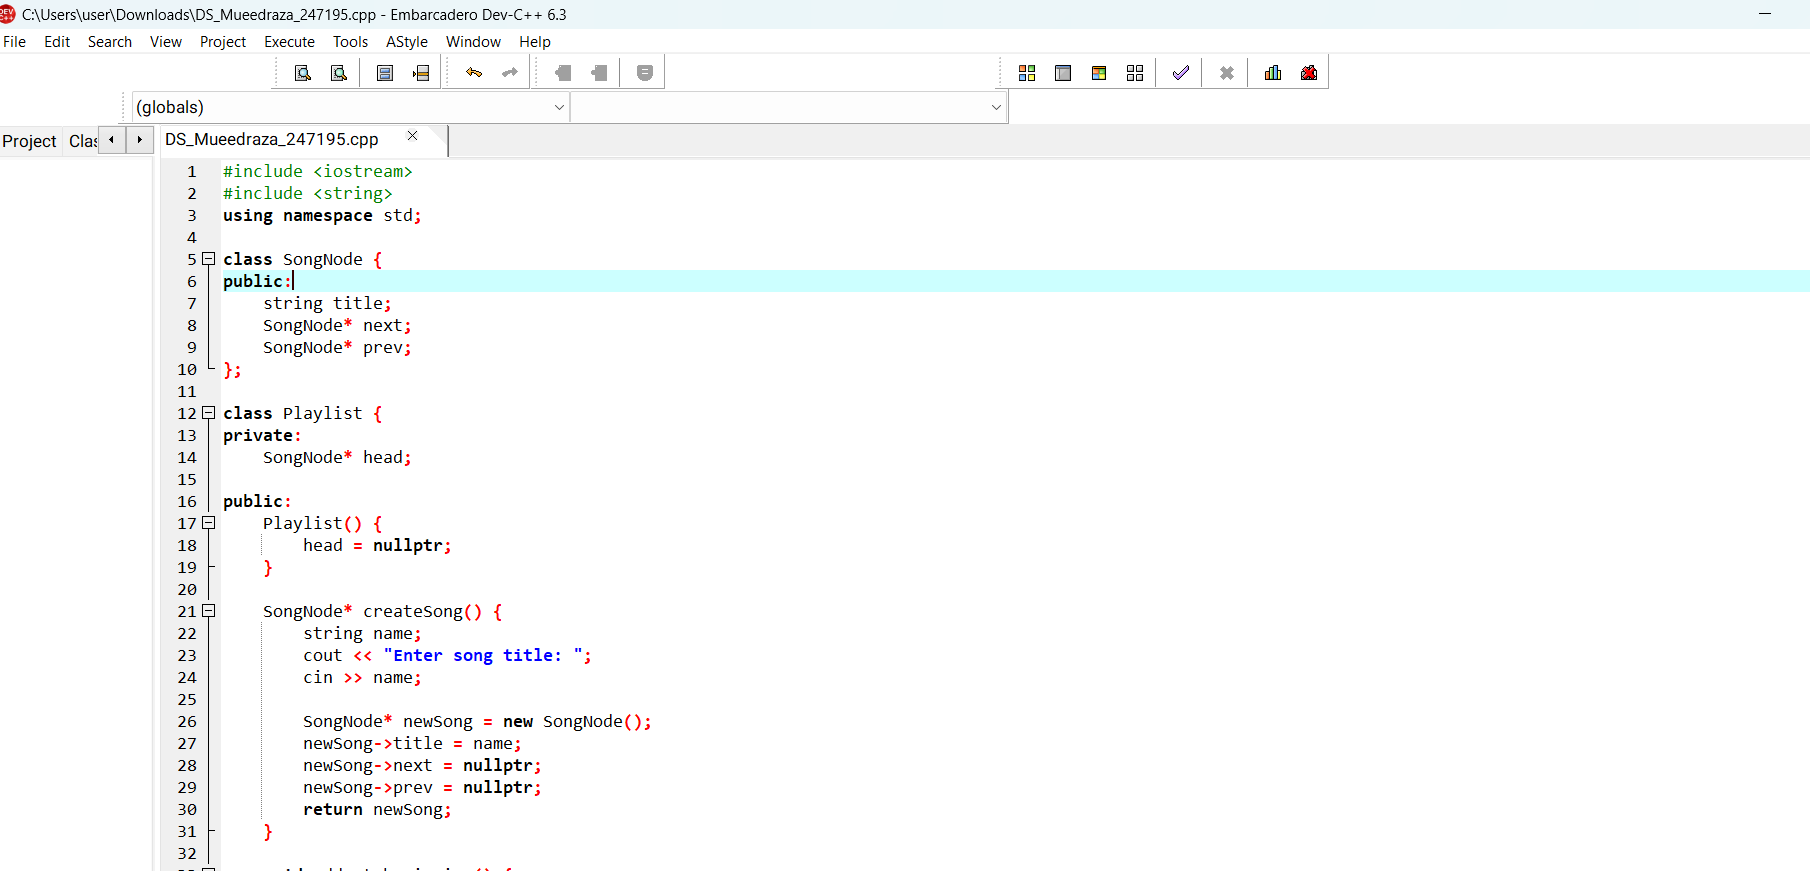Run syntax check with the checkmark icon
Screen dimensions: 1810x871
[1181, 73]
